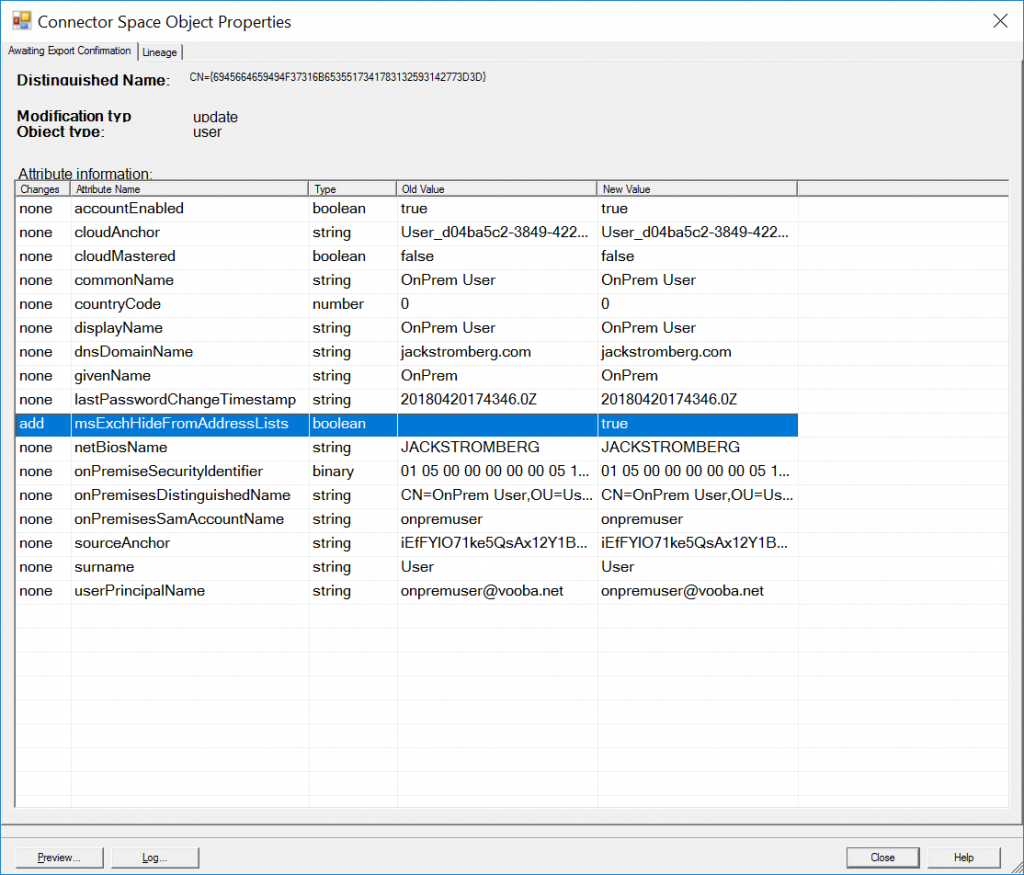Select the cloudAnchor attribute row
Viewport: 1024px width, 875px height.
(x=406, y=232)
